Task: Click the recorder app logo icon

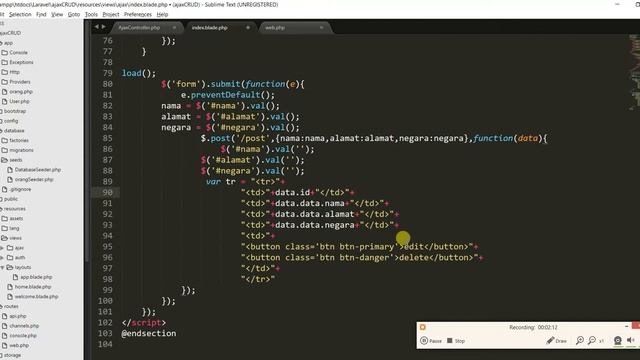Action: click(422, 327)
